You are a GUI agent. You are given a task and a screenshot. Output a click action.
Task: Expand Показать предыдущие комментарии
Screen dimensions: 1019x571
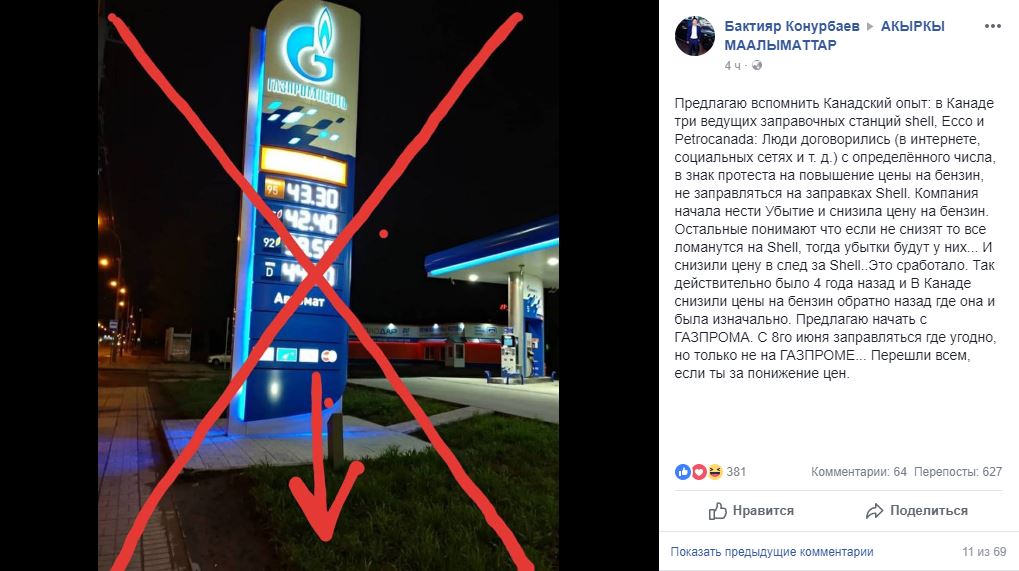[x=771, y=552]
